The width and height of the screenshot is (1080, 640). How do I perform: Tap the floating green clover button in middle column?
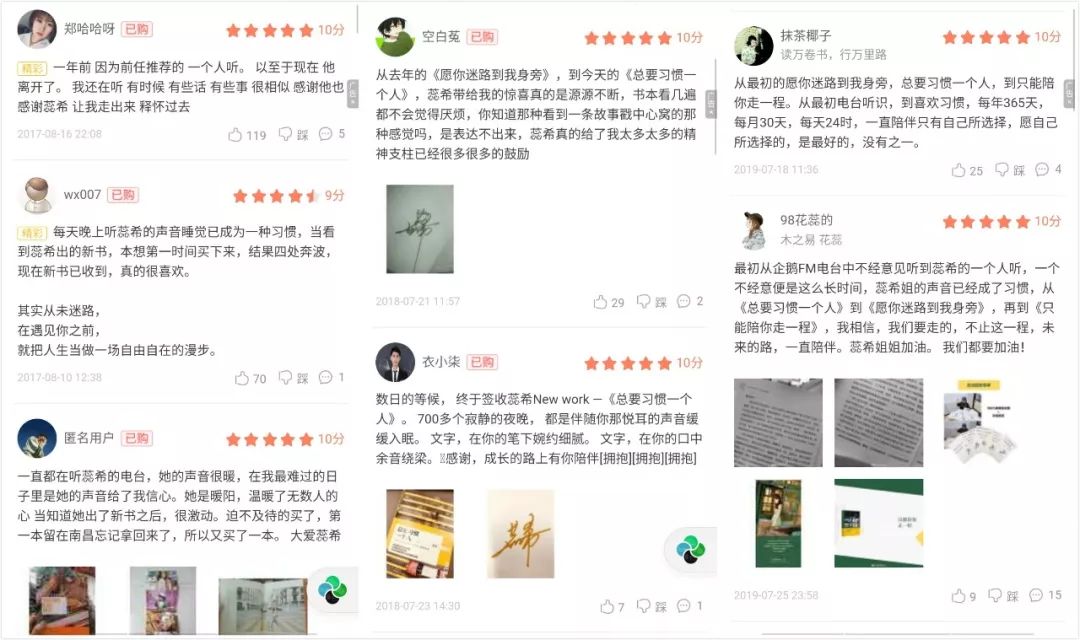(x=690, y=549)
